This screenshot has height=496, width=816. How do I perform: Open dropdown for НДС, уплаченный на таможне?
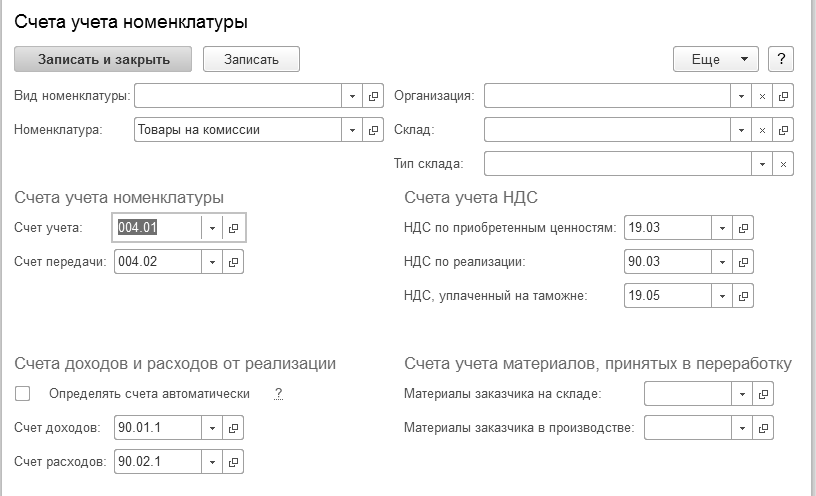click(x=722, y=296)
